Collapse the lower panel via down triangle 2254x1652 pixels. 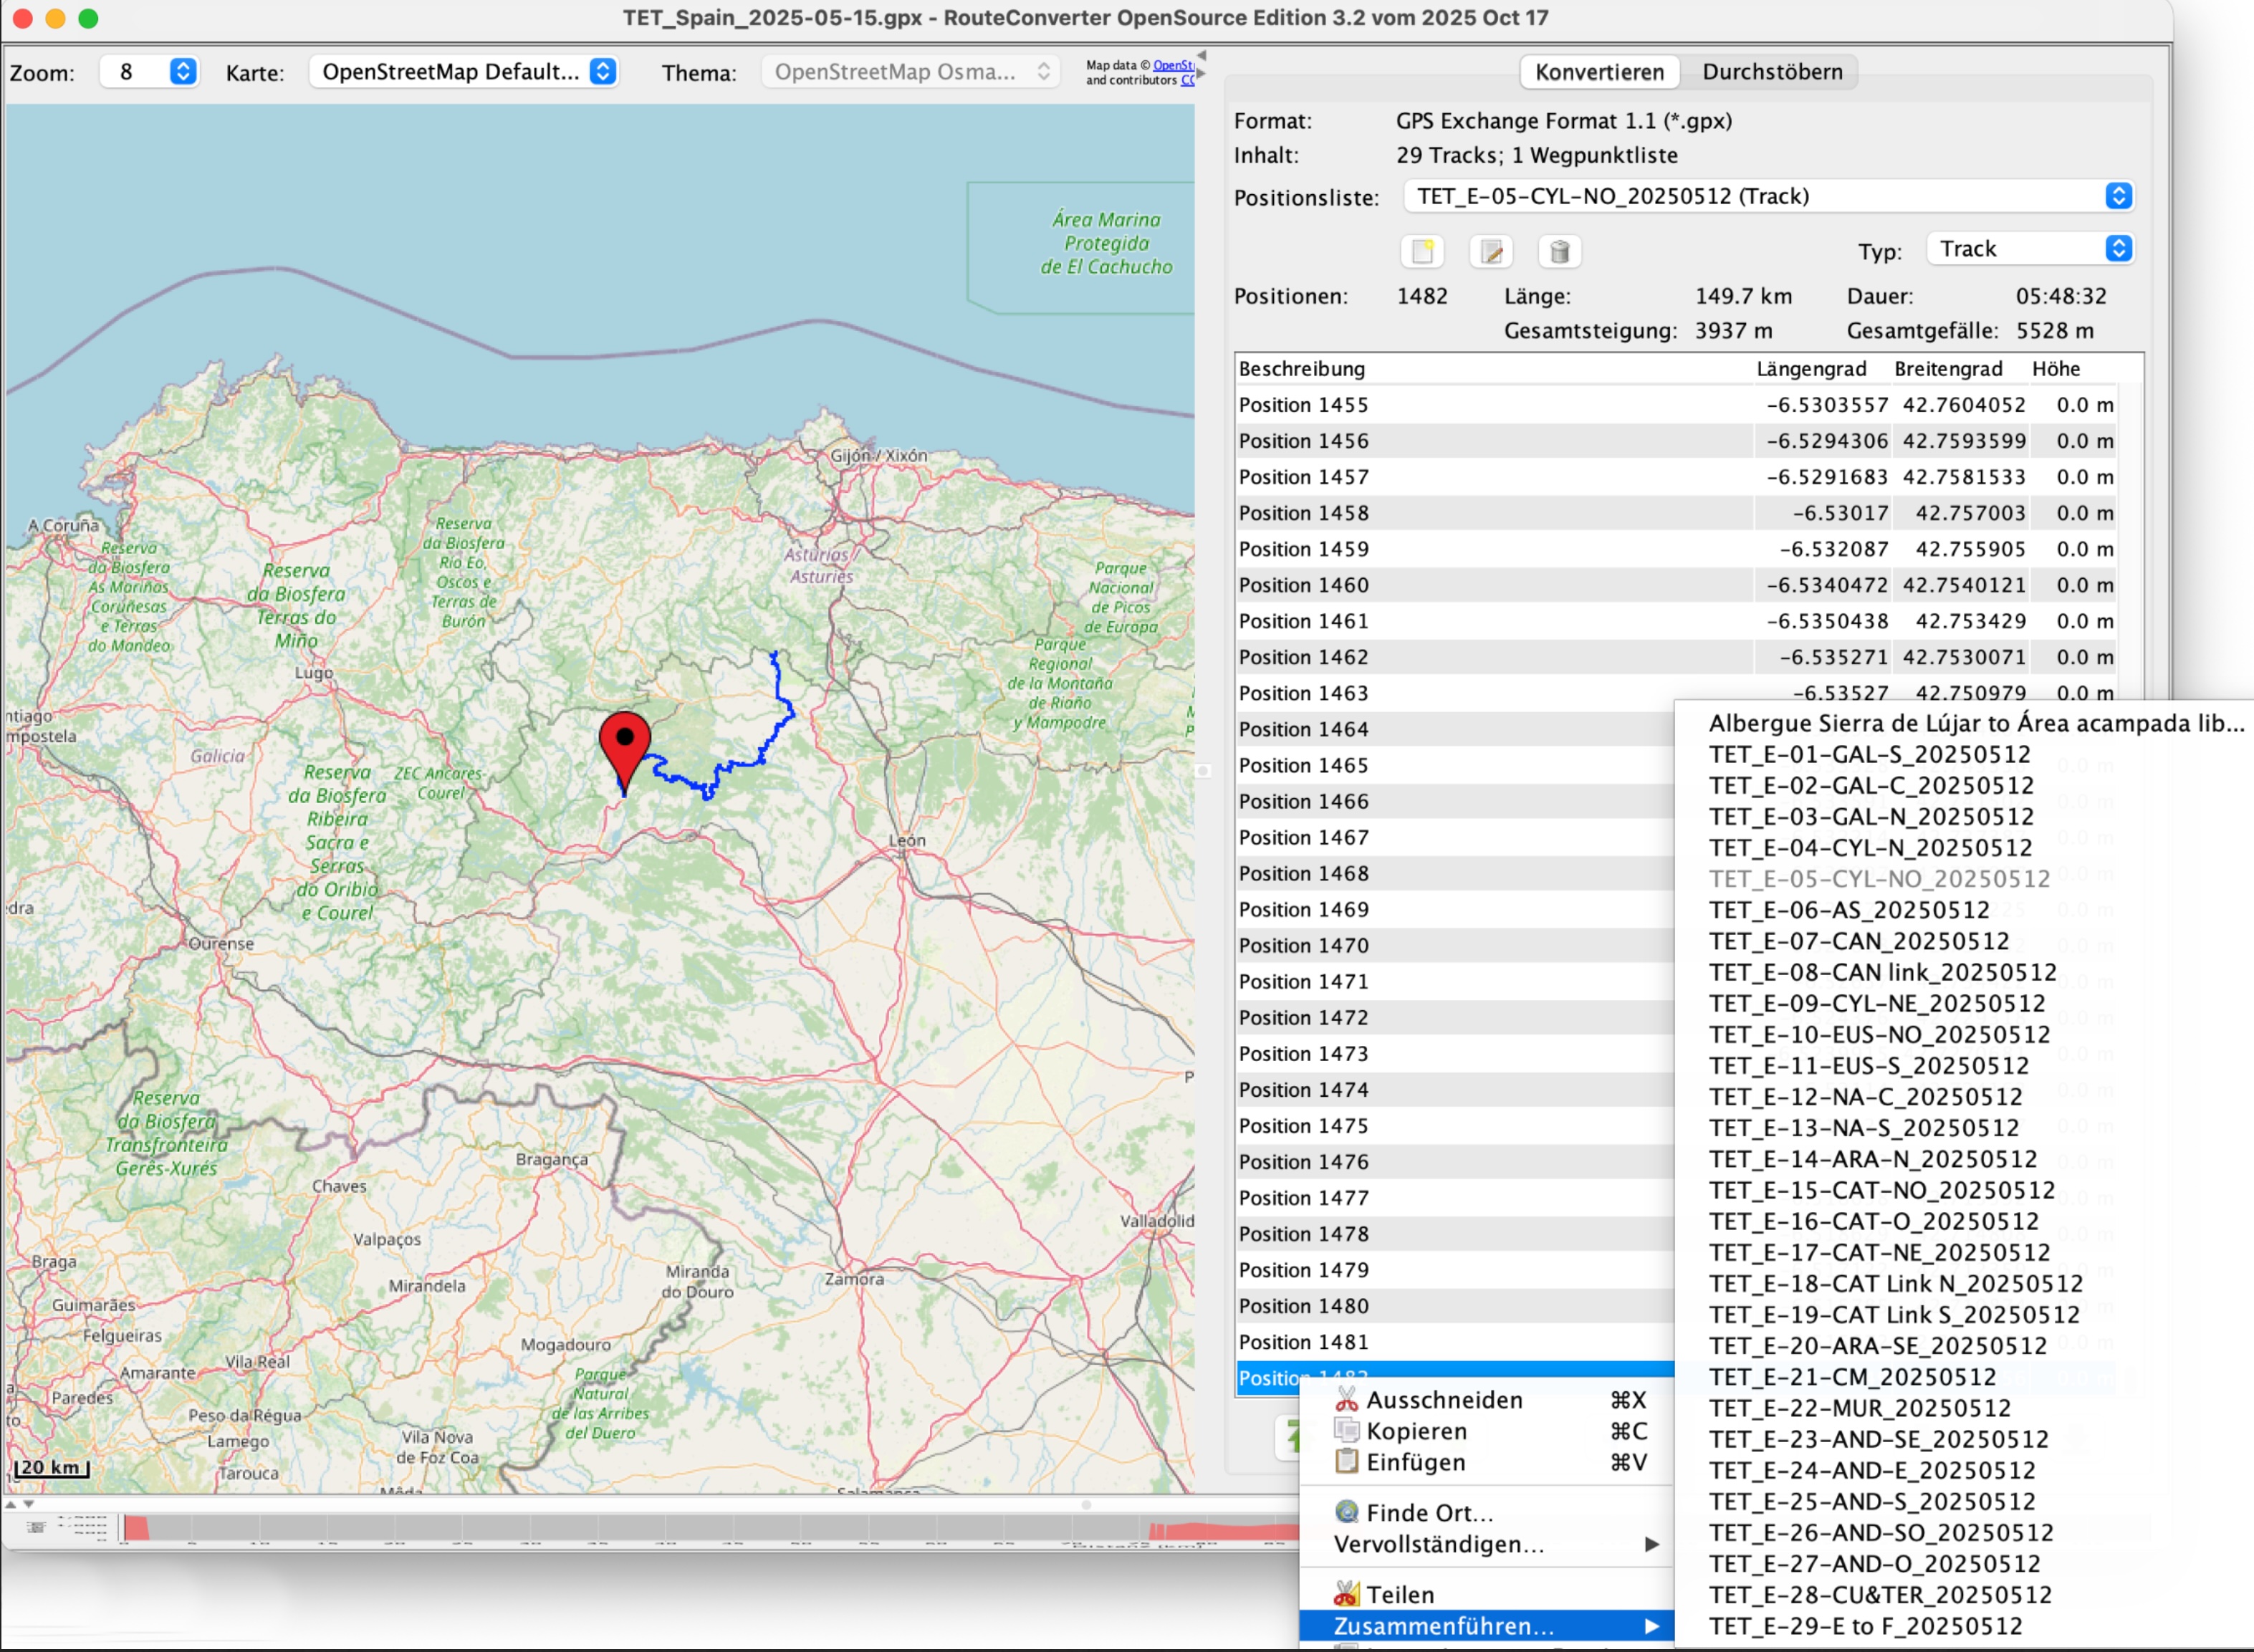point(28,1505)
